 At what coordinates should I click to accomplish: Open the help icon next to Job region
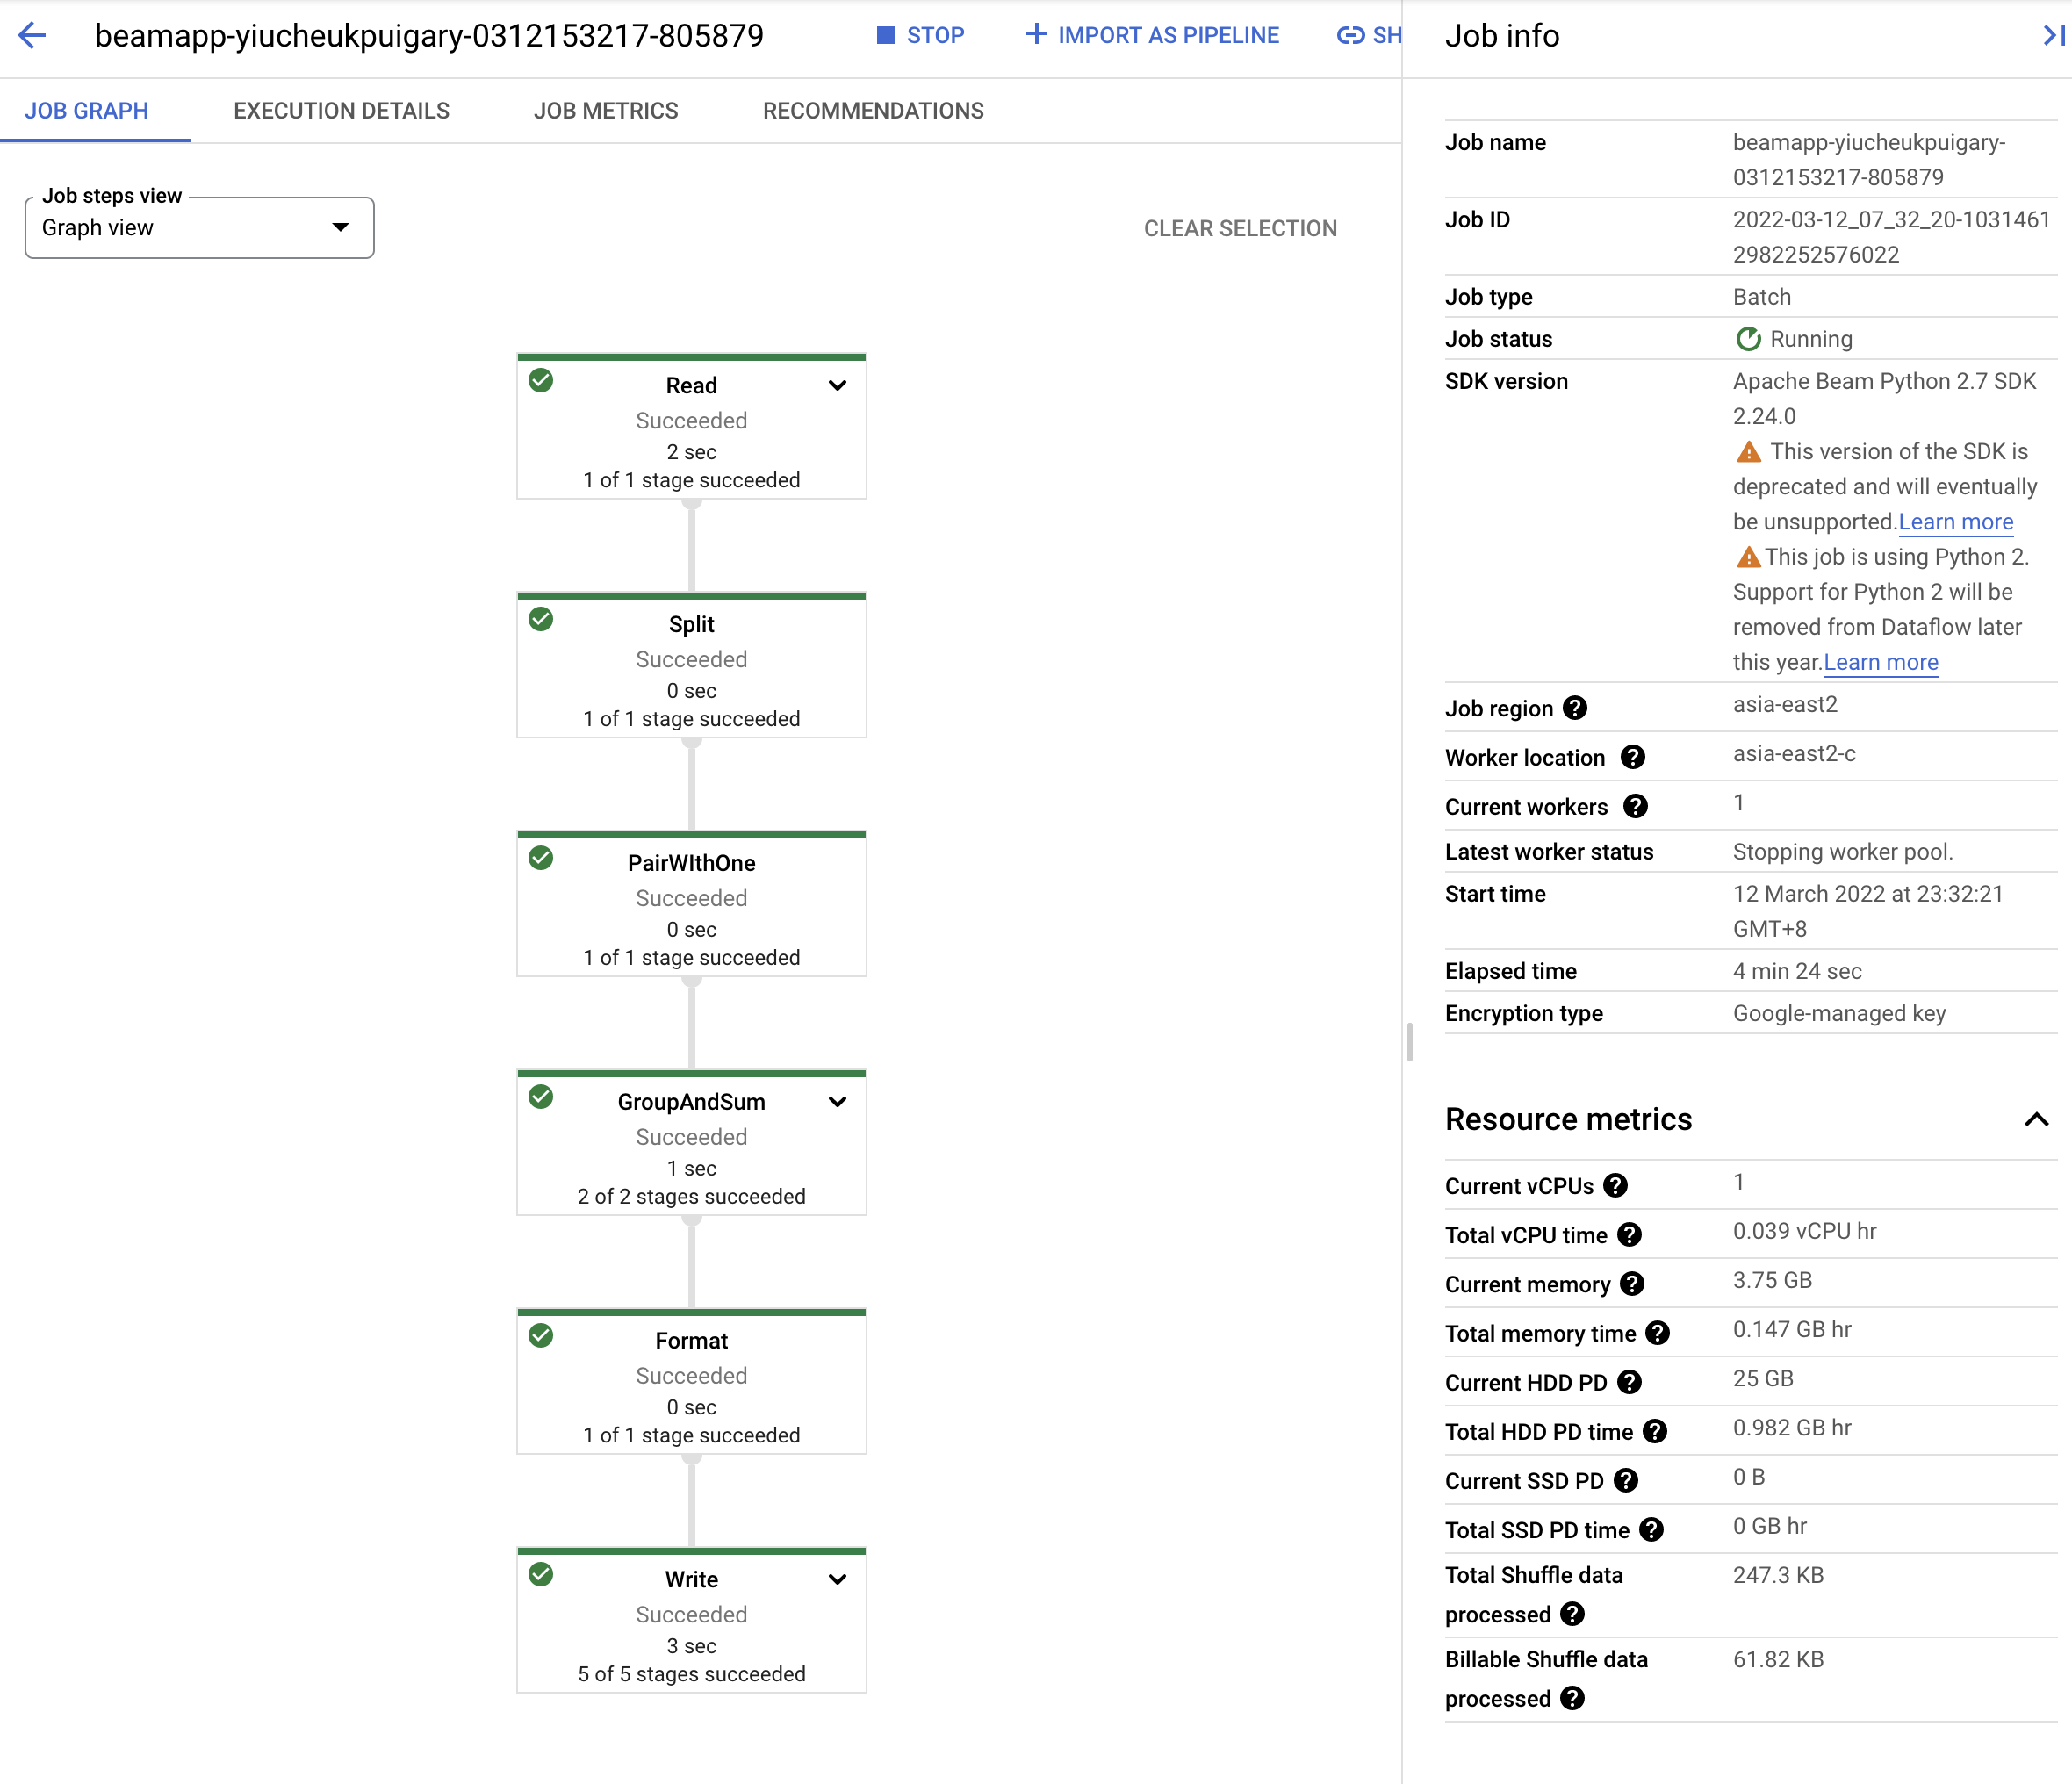(1577, 707)
